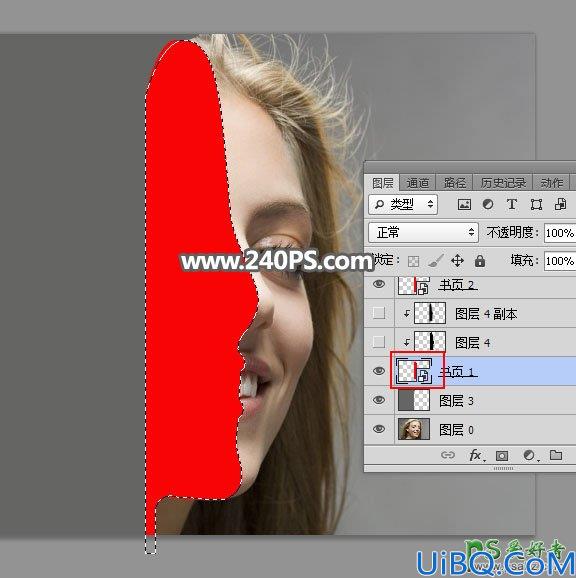The image size is (576, 578).
Task: Click the 填充 label
Action: tap(524, 261)
